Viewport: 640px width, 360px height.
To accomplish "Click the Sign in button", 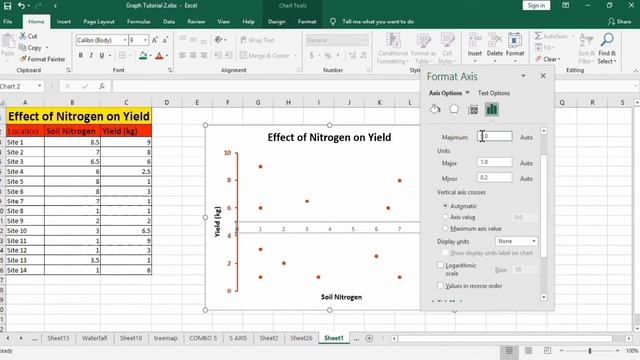I will pyautogui.click(x=536, y=5).
